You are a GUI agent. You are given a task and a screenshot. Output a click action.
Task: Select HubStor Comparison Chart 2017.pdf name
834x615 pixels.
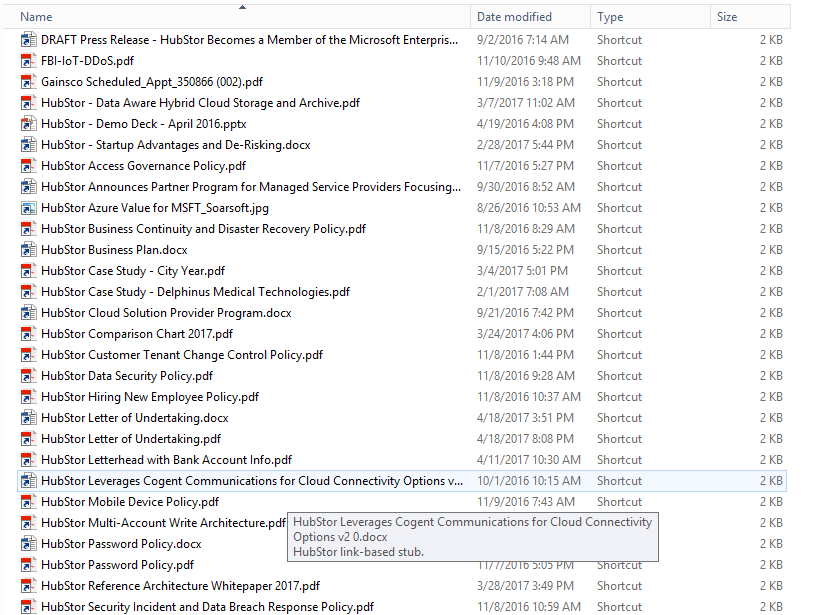click(137, 334)
